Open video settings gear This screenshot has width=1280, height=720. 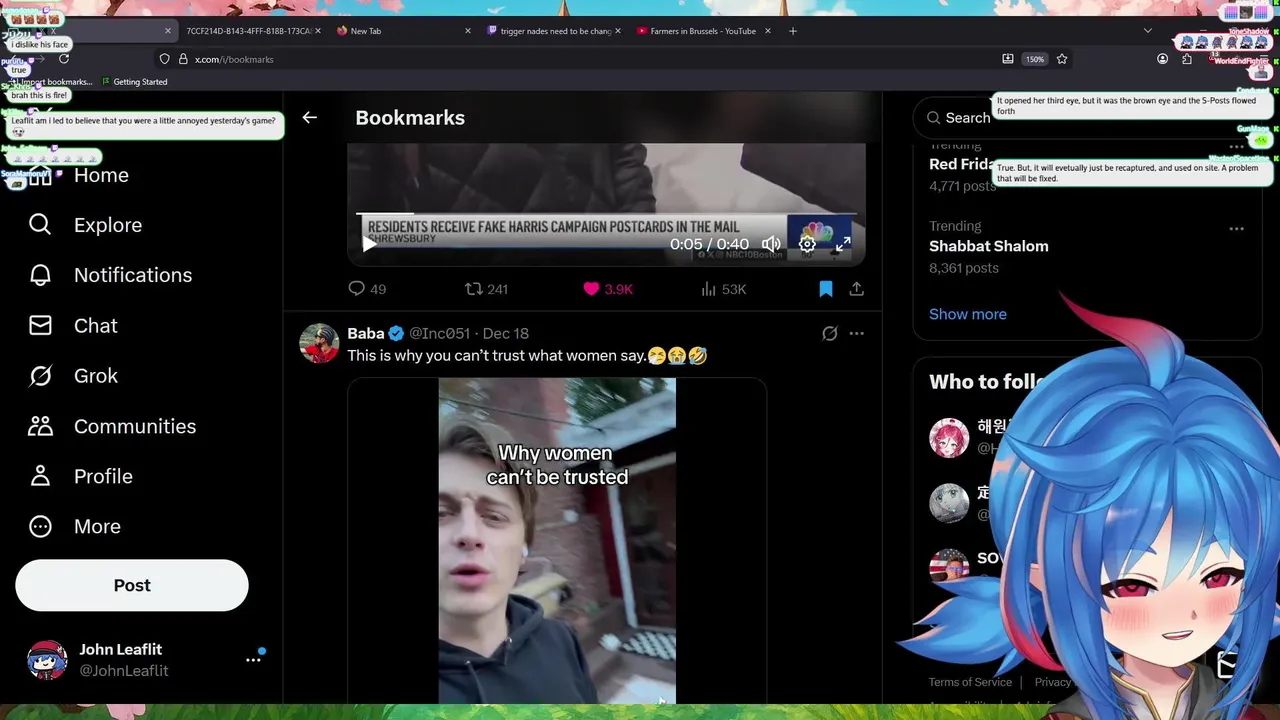807,244
